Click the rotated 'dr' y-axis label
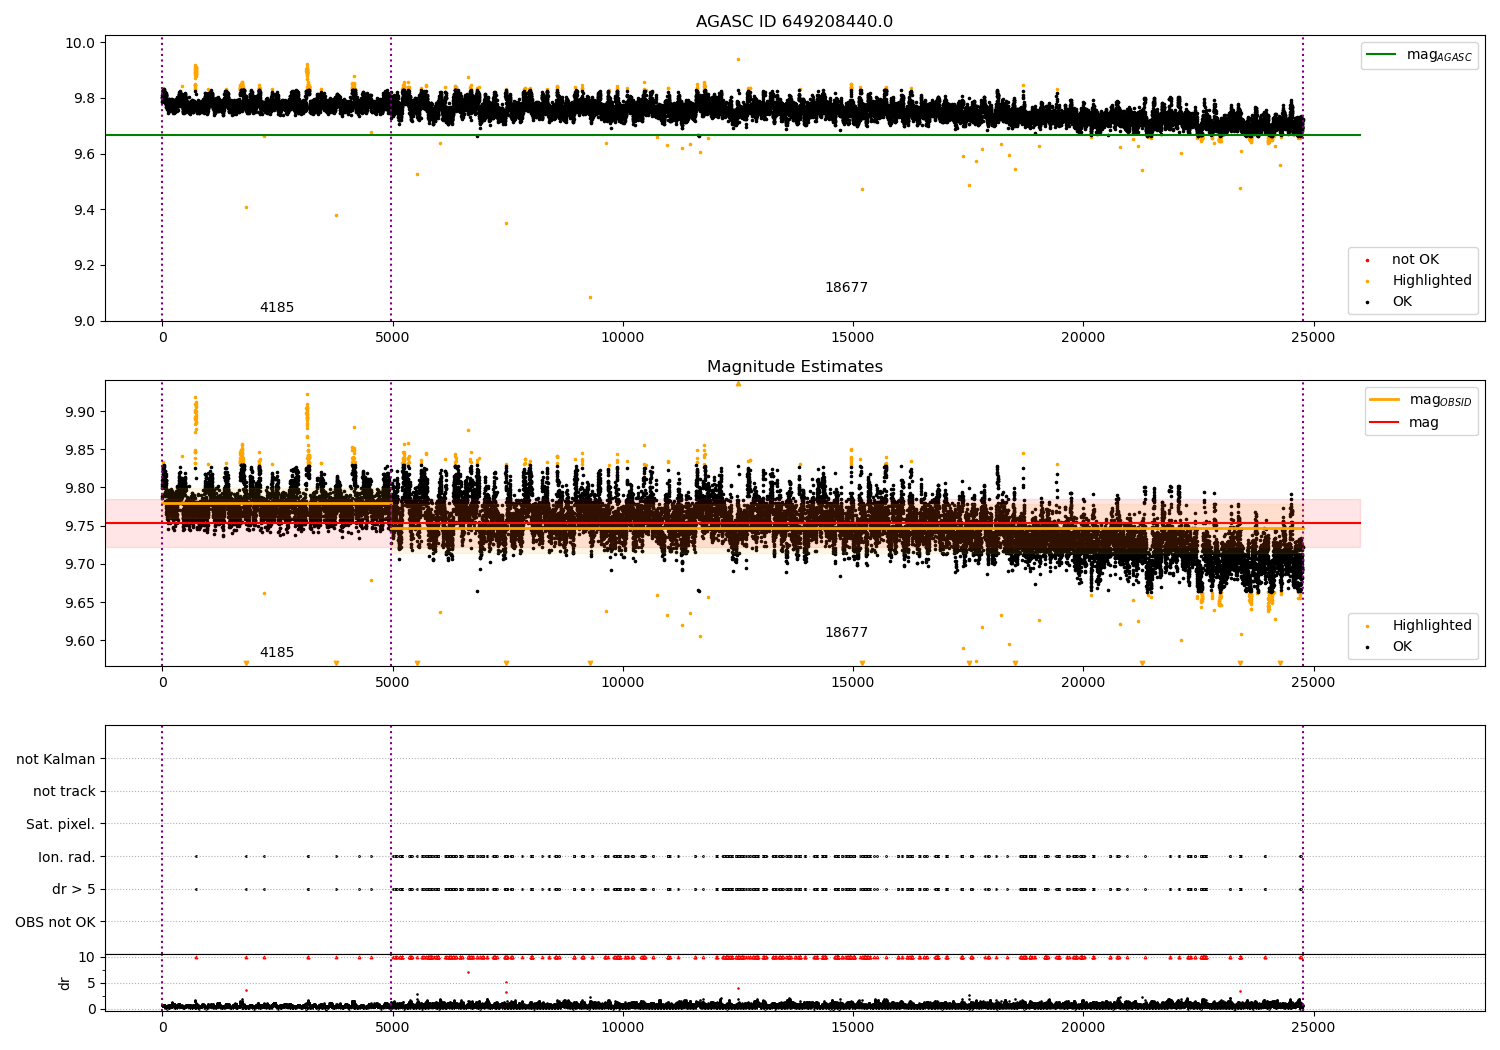Image resolution: width=1500 pixels, height=1050 pixels. point(65,983)
